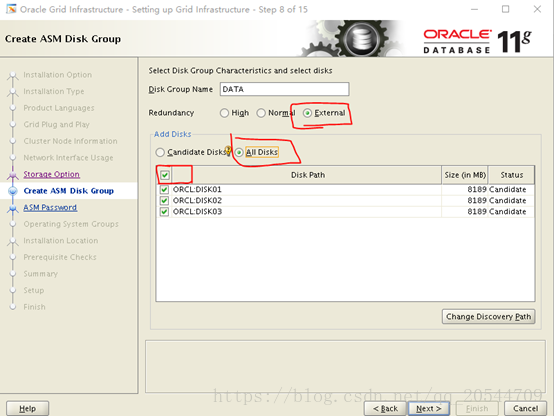The width and height of the screenshot is (554, 416).
Task: Maximize the installer window
Action: coord(506,9)
